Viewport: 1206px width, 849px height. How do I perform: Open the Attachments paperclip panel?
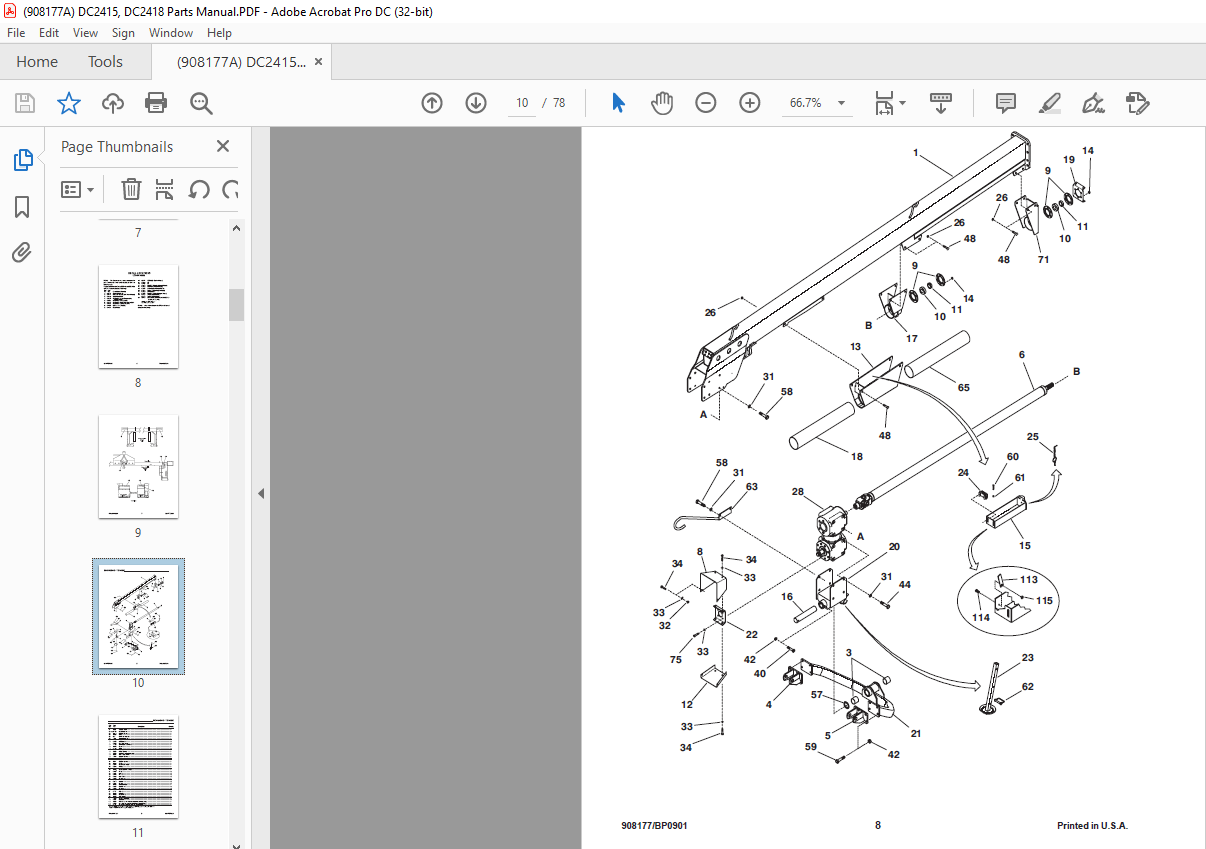22,252
